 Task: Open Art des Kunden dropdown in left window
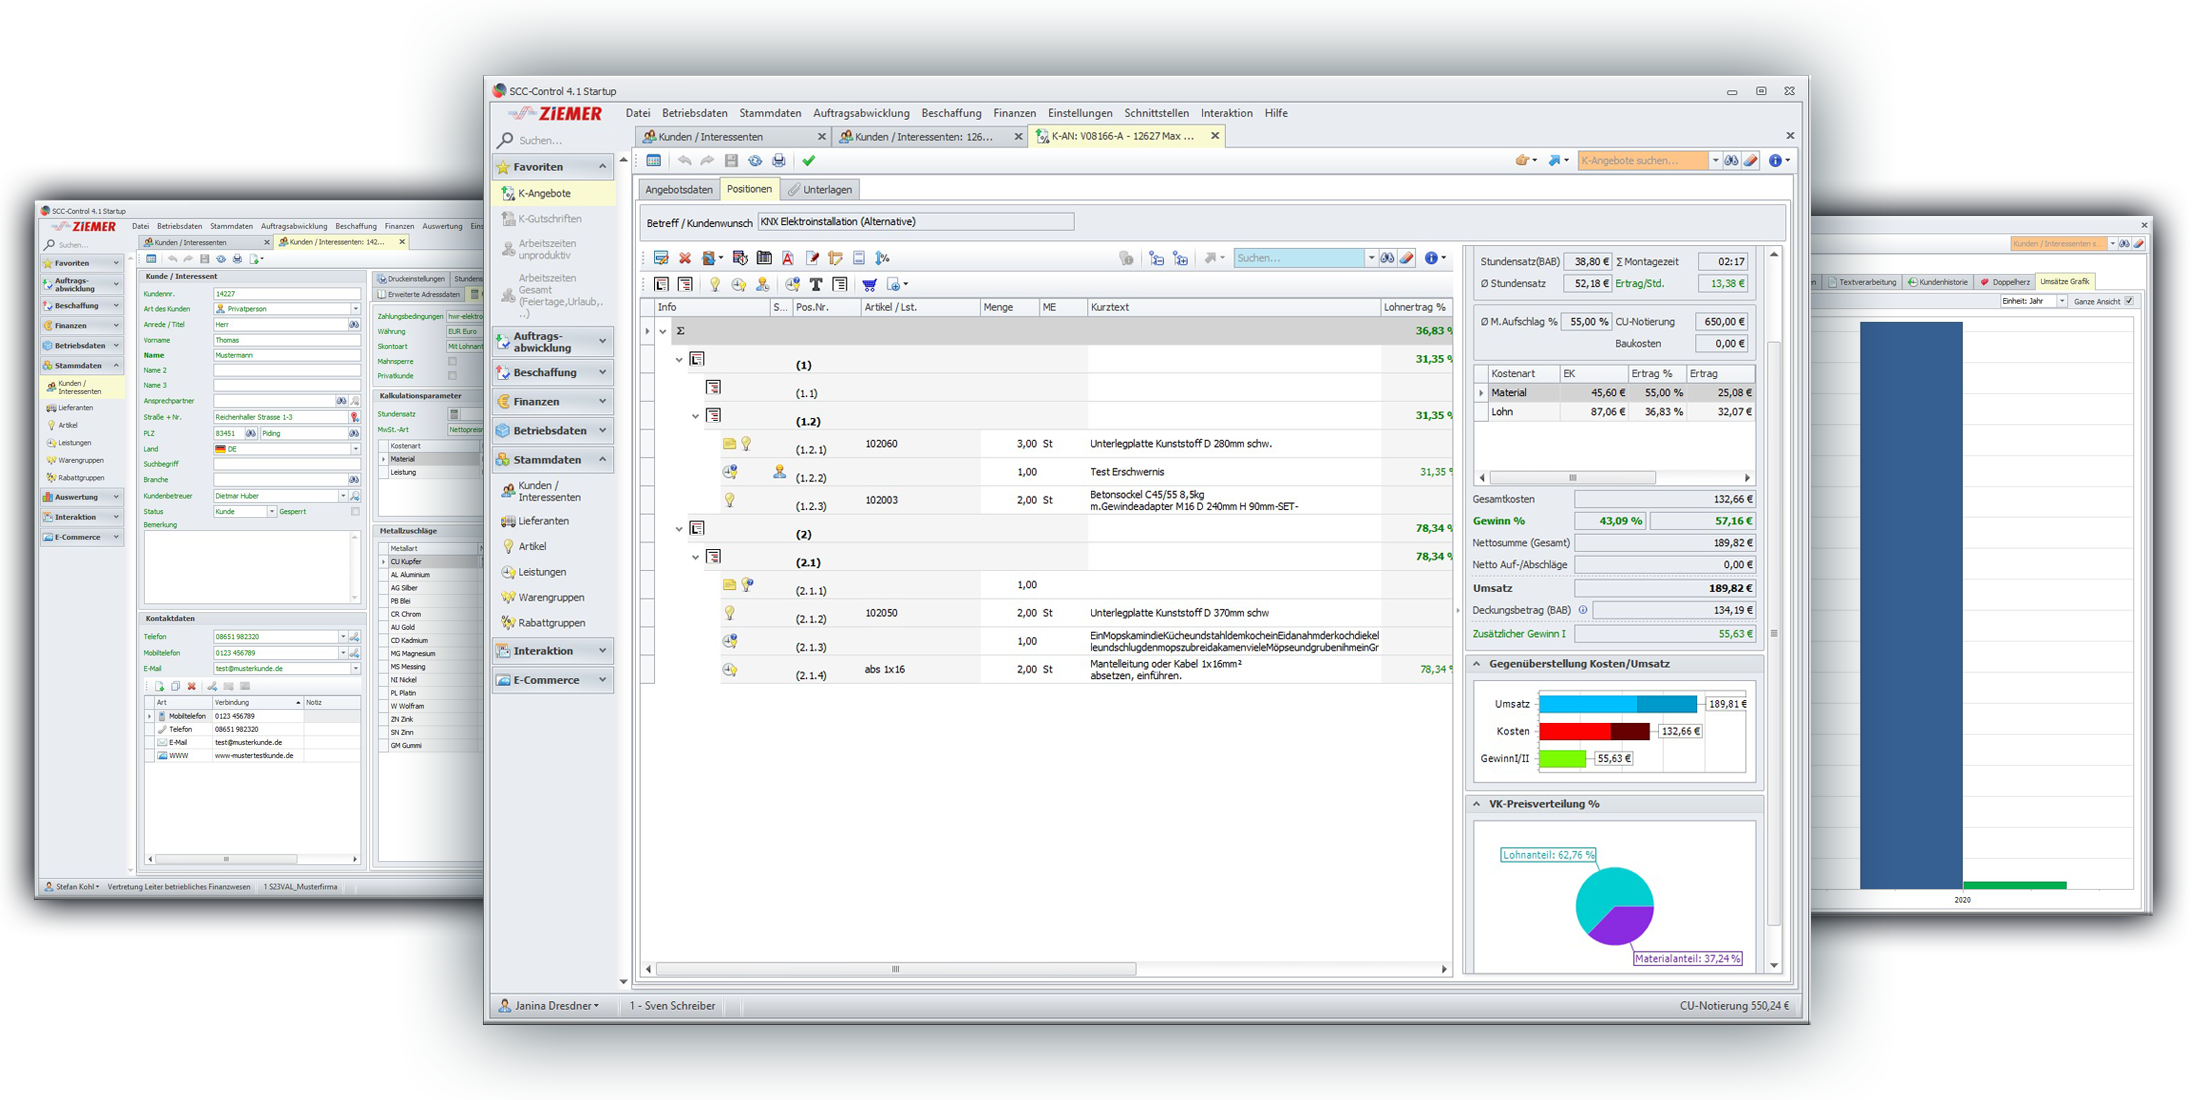pyautogui.click(x=355, y=309)
